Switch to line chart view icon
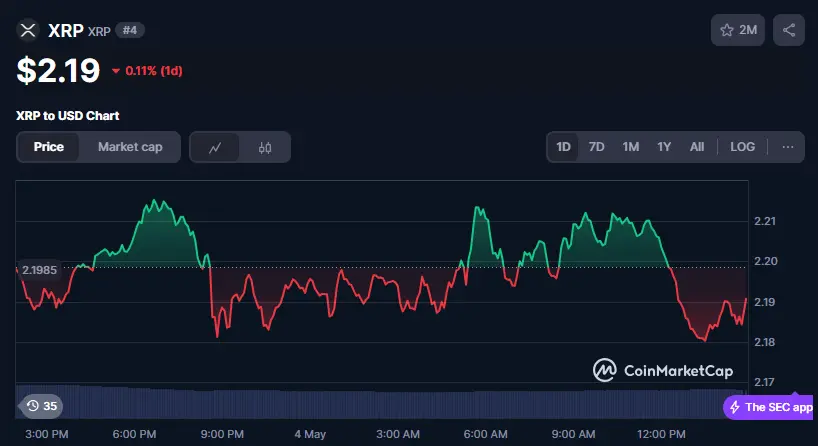This screenshot has height=446, width=818. [x=215, y=148]
